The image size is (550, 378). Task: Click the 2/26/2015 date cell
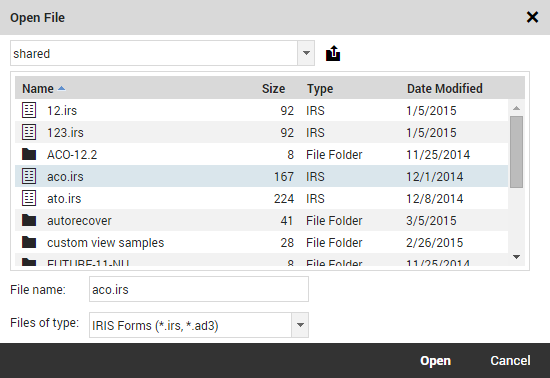(x=435, y=243)
